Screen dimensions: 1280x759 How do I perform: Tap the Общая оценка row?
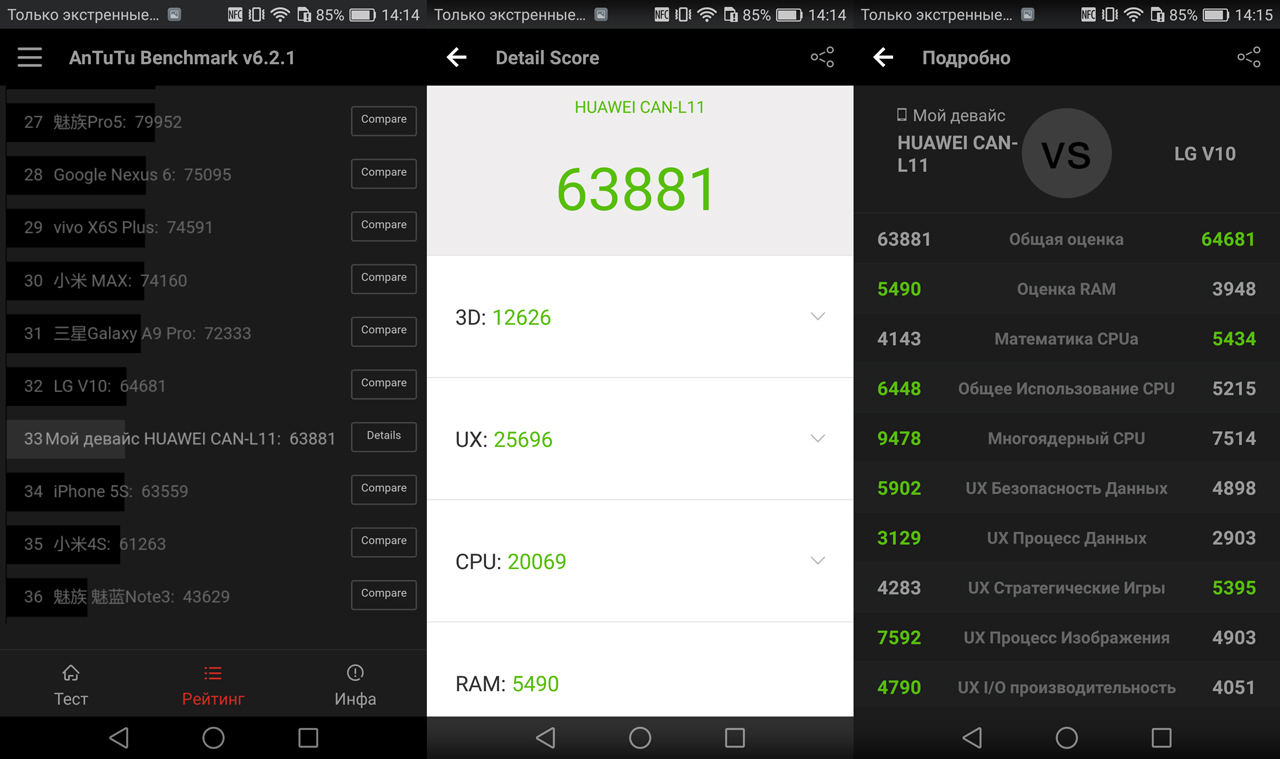(1067, 239)
